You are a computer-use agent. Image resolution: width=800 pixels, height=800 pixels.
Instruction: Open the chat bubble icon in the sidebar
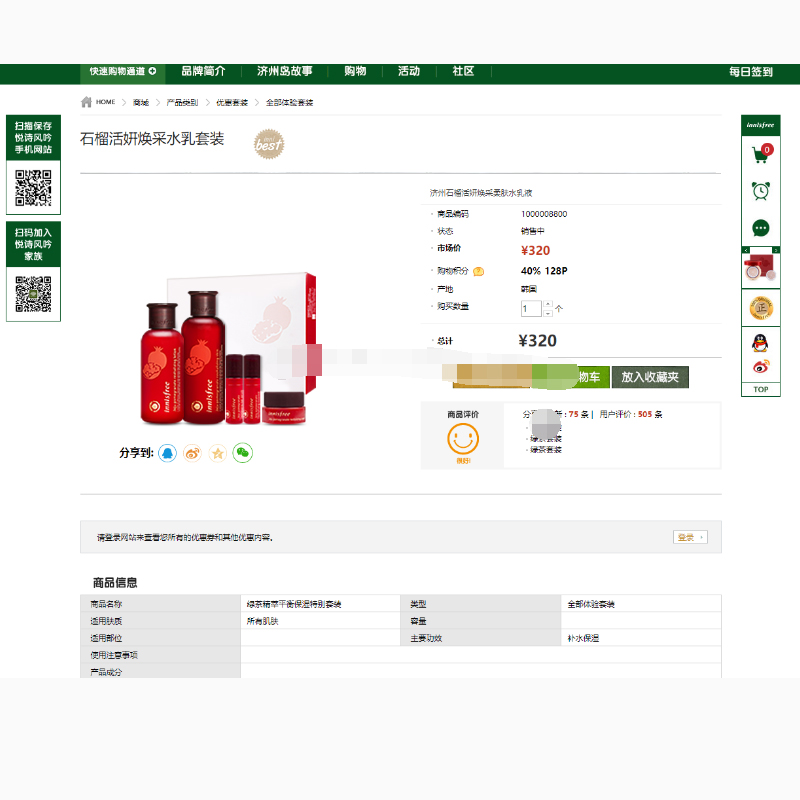(761, 228)
